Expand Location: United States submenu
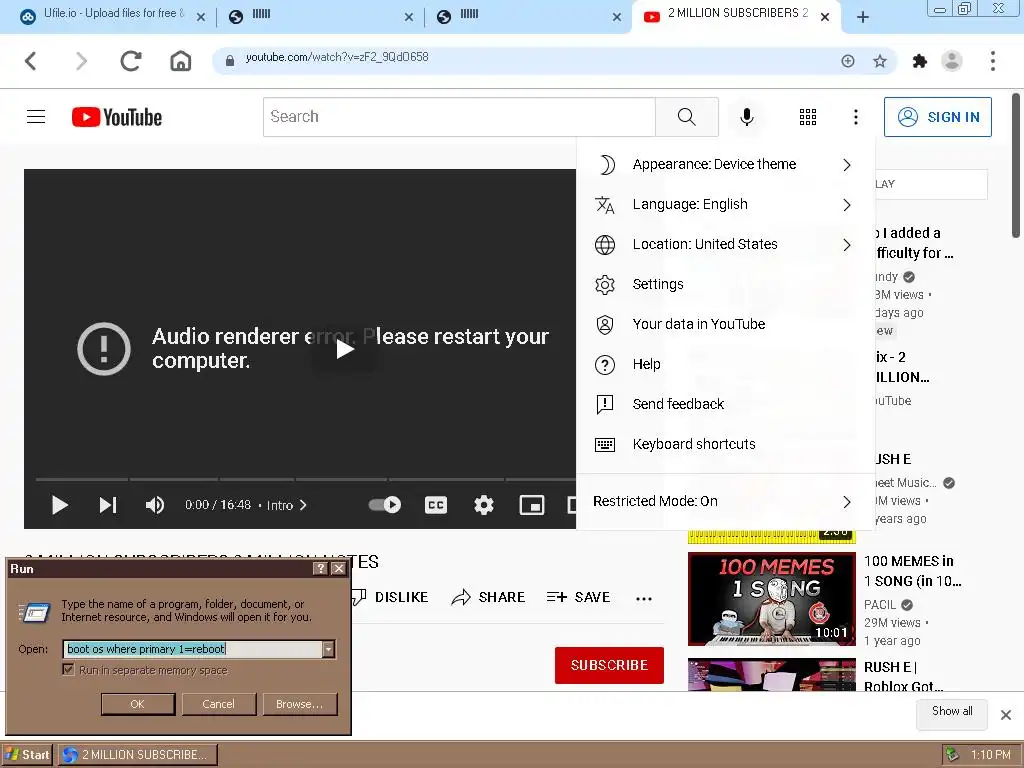Image resolution: width=1024 pixels, height=768 pixels. click(x=725, y=244)
